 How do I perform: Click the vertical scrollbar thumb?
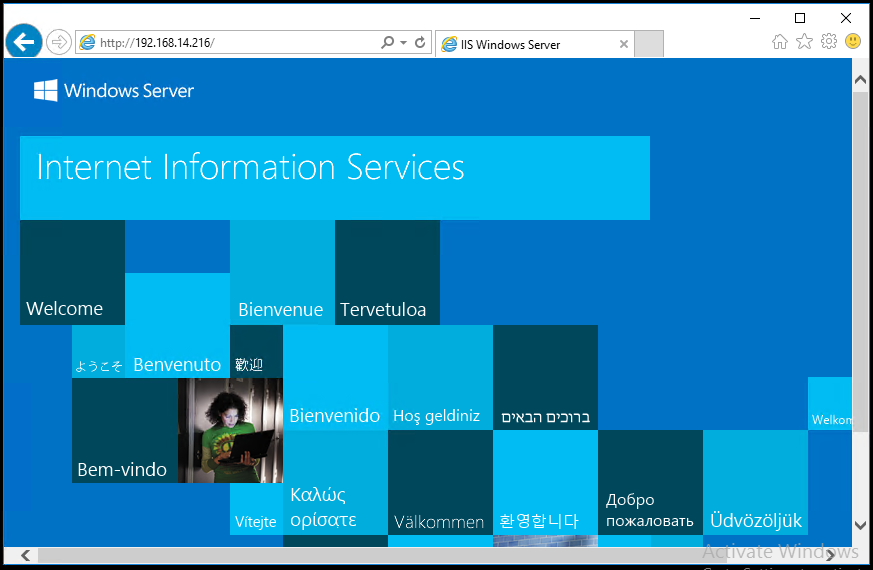click(x=860, y=262)
